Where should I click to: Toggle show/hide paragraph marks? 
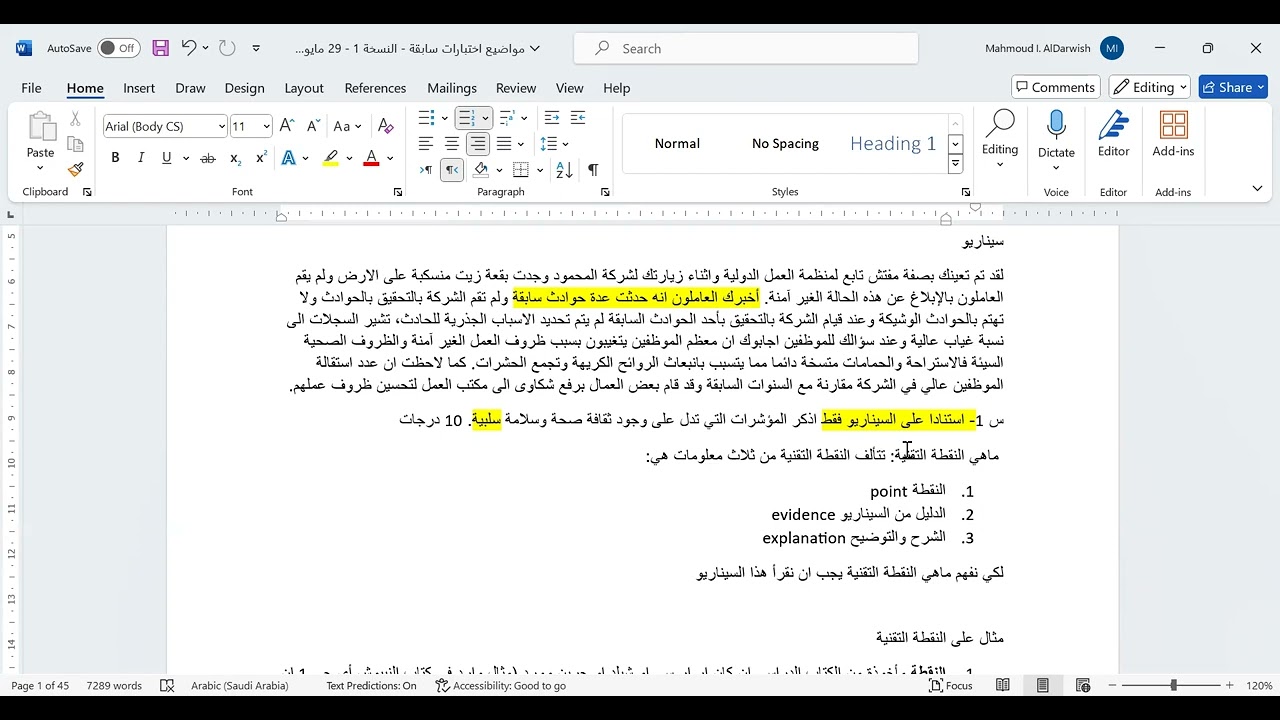pos(593,170)
